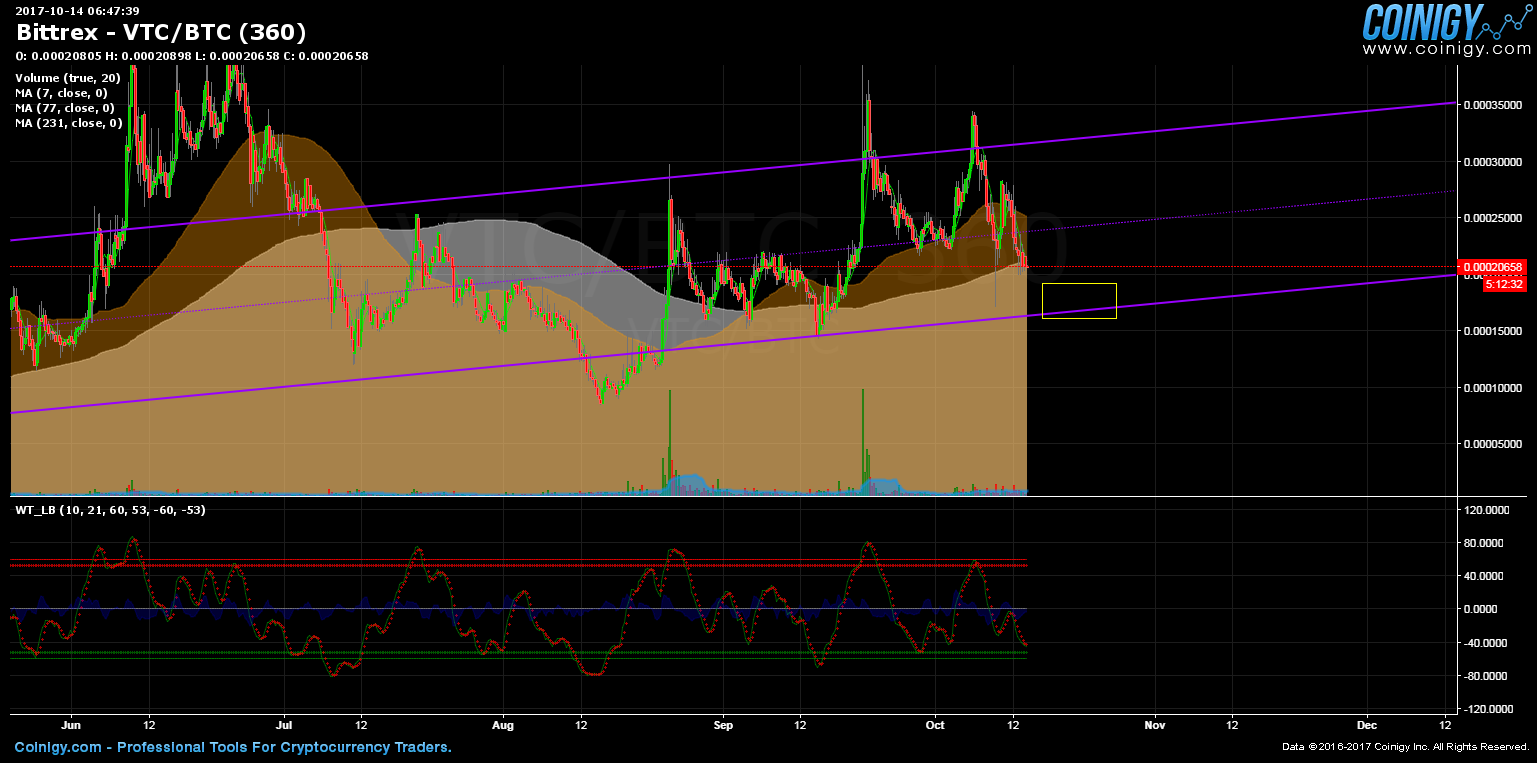This screenshot has width=1537, height=763.
Task: Click the yellow rectangle annotation on chart
Action: 1079,299
